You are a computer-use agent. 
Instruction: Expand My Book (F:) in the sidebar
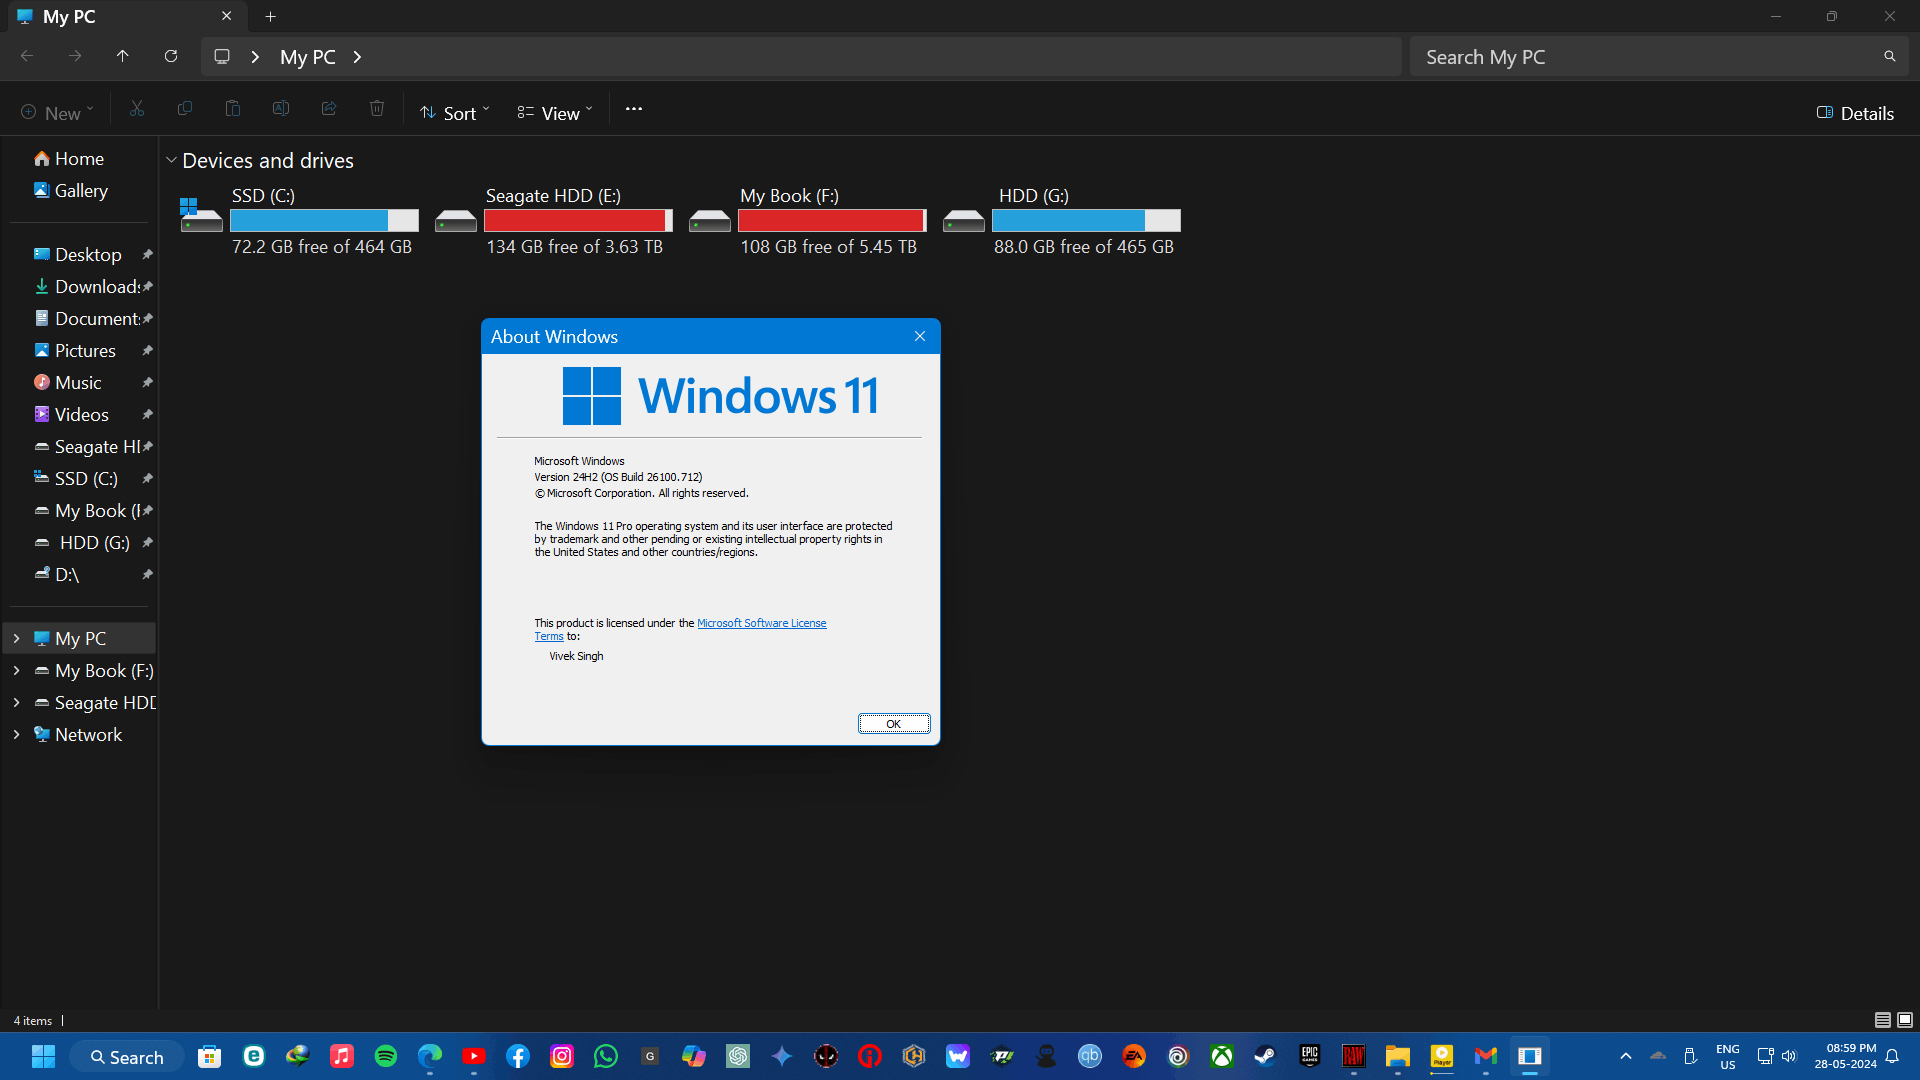click(x=16, y=671)
